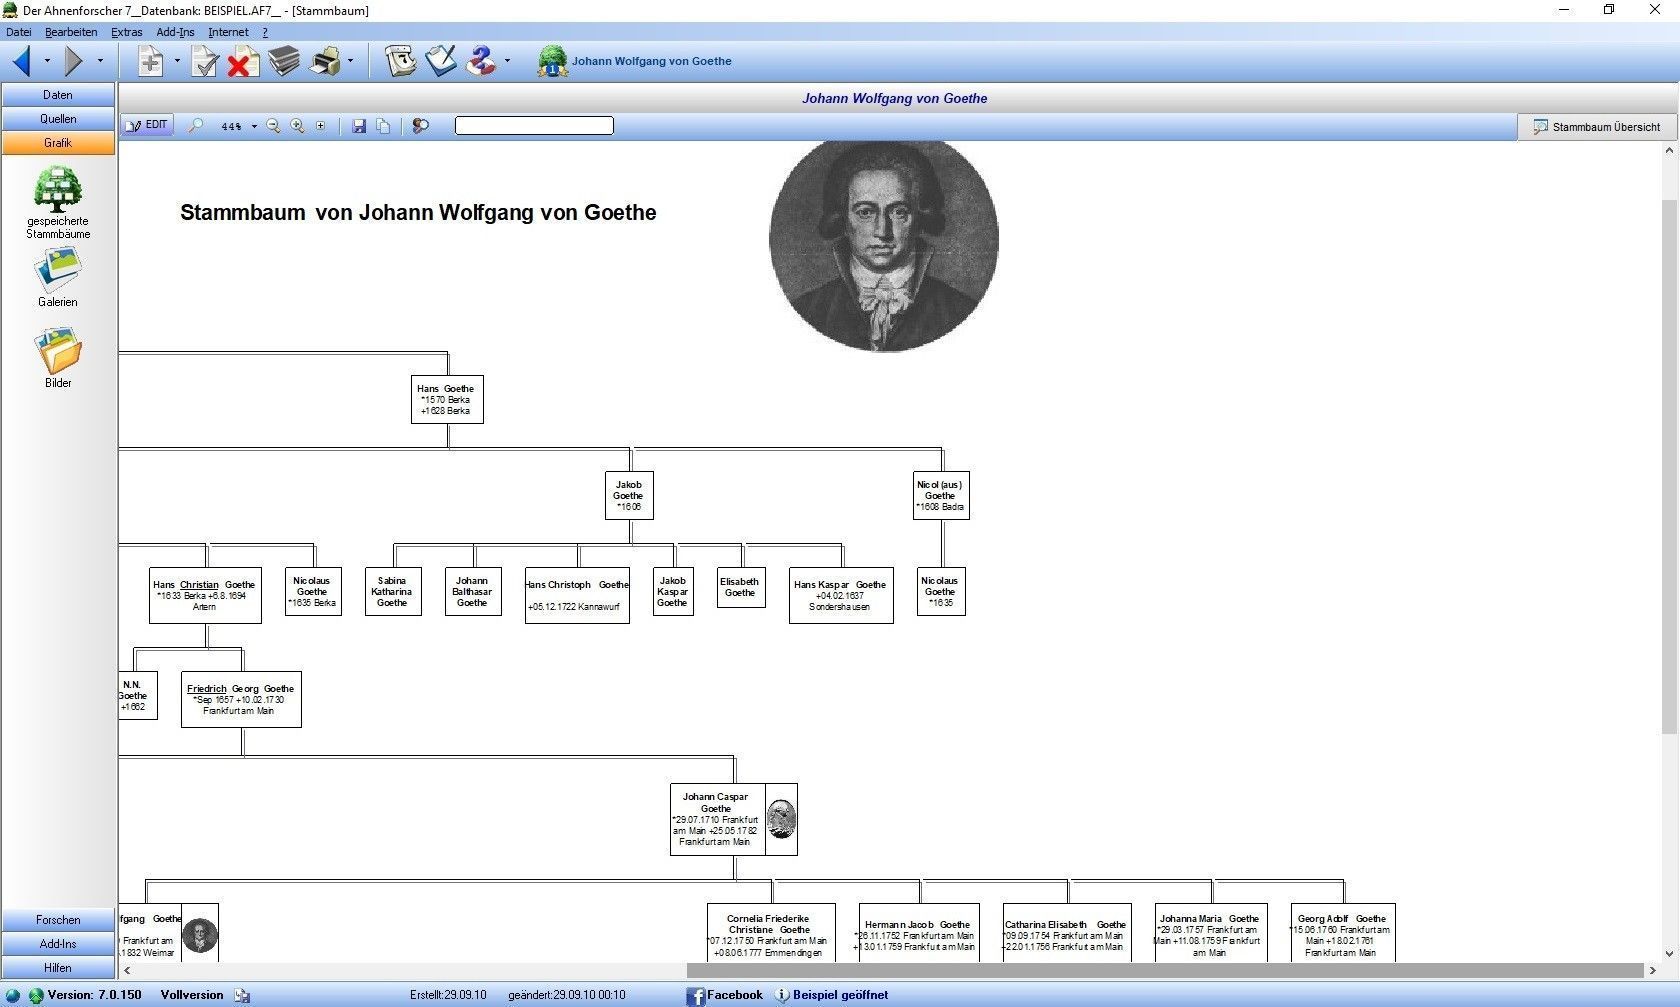Open dropdown arrow next to add-document icon
Viewport: 1680px width, 1007px height.
[x=177, y=62]
